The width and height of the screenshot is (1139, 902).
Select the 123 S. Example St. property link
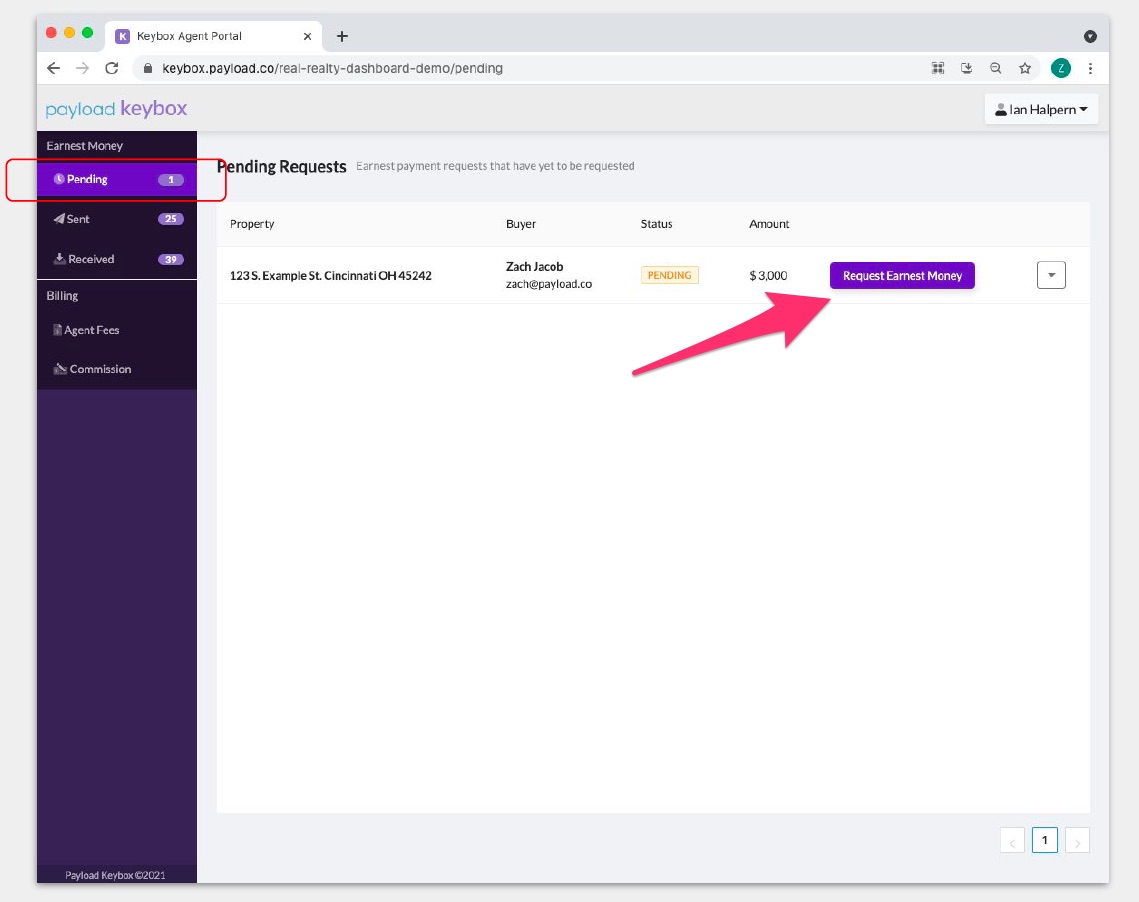click(331, 275)
